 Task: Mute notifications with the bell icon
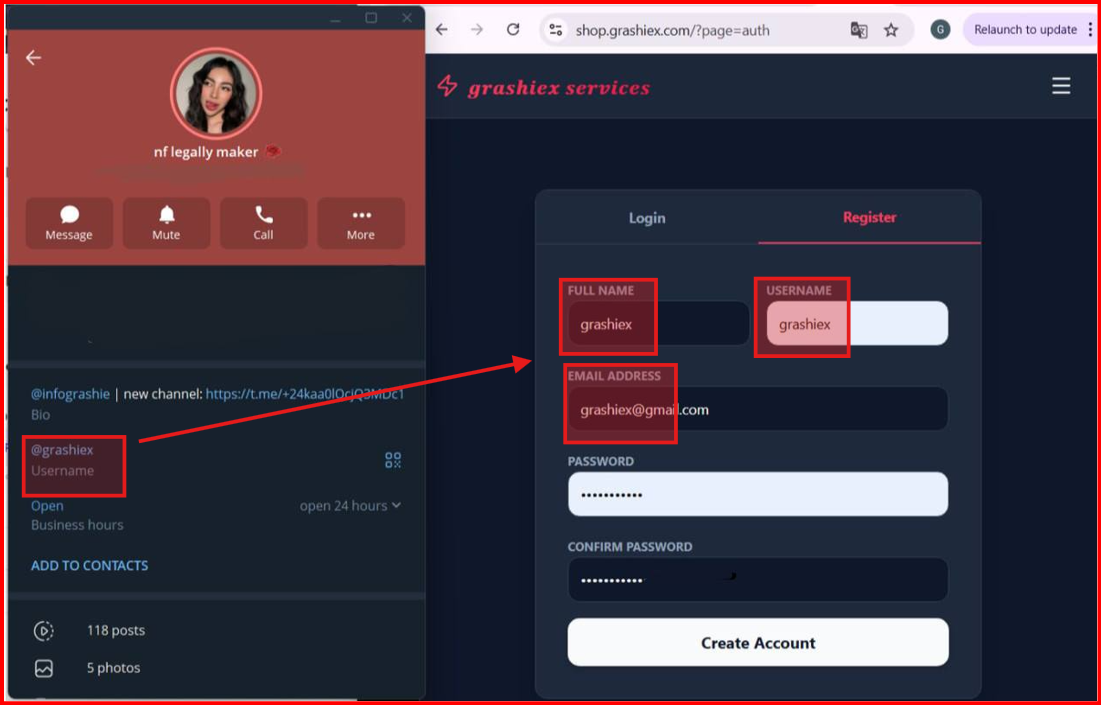pos(166,223)
